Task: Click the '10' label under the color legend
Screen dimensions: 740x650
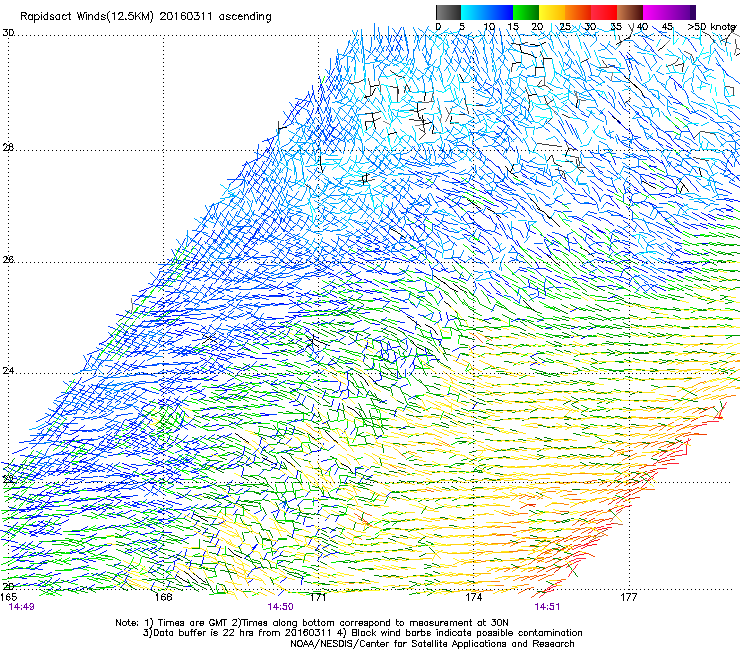Action: point(489,27)
